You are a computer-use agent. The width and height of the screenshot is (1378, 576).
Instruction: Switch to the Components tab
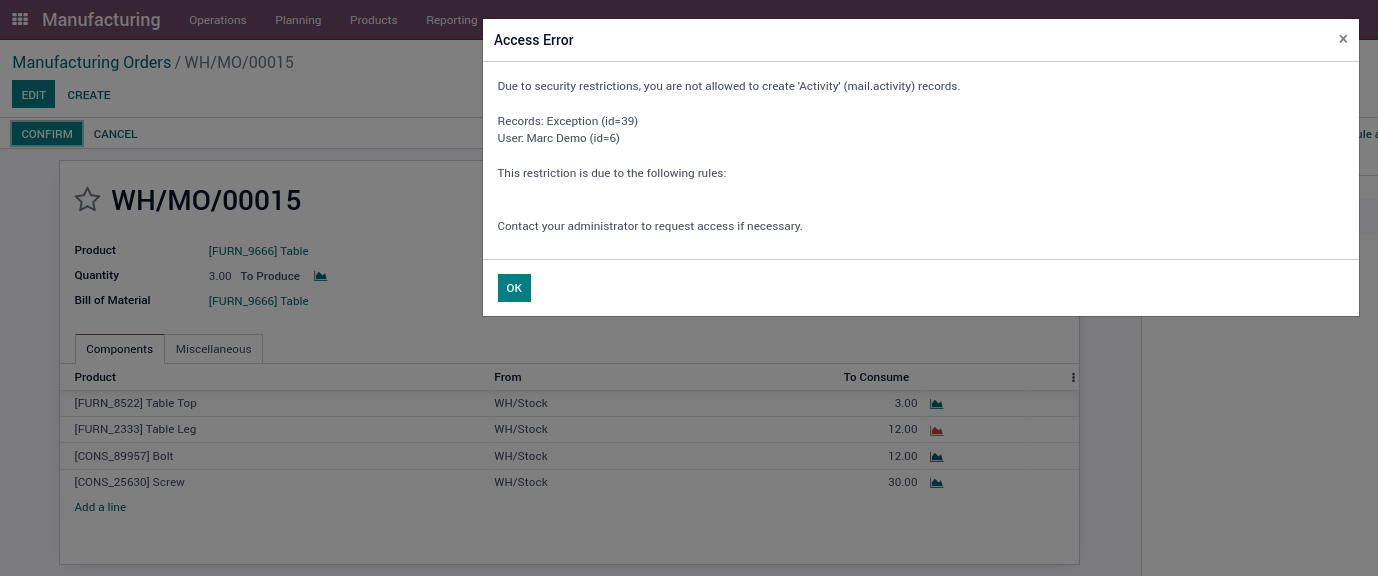[119, 349]
